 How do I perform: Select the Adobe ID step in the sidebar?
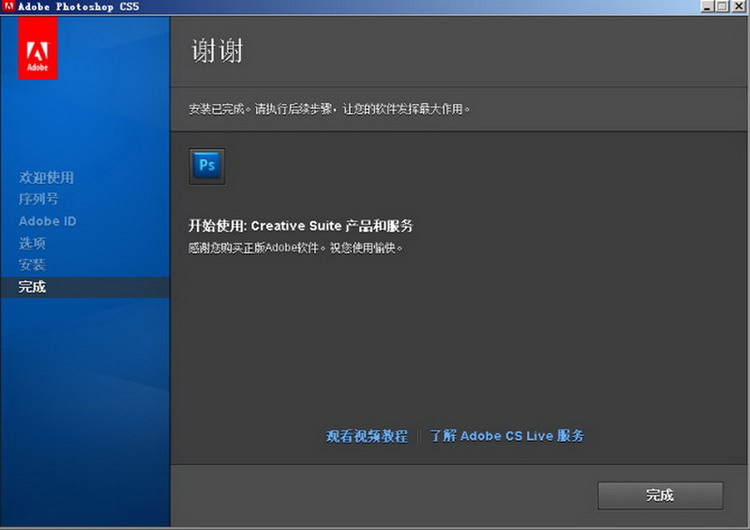tap(47, 221)
